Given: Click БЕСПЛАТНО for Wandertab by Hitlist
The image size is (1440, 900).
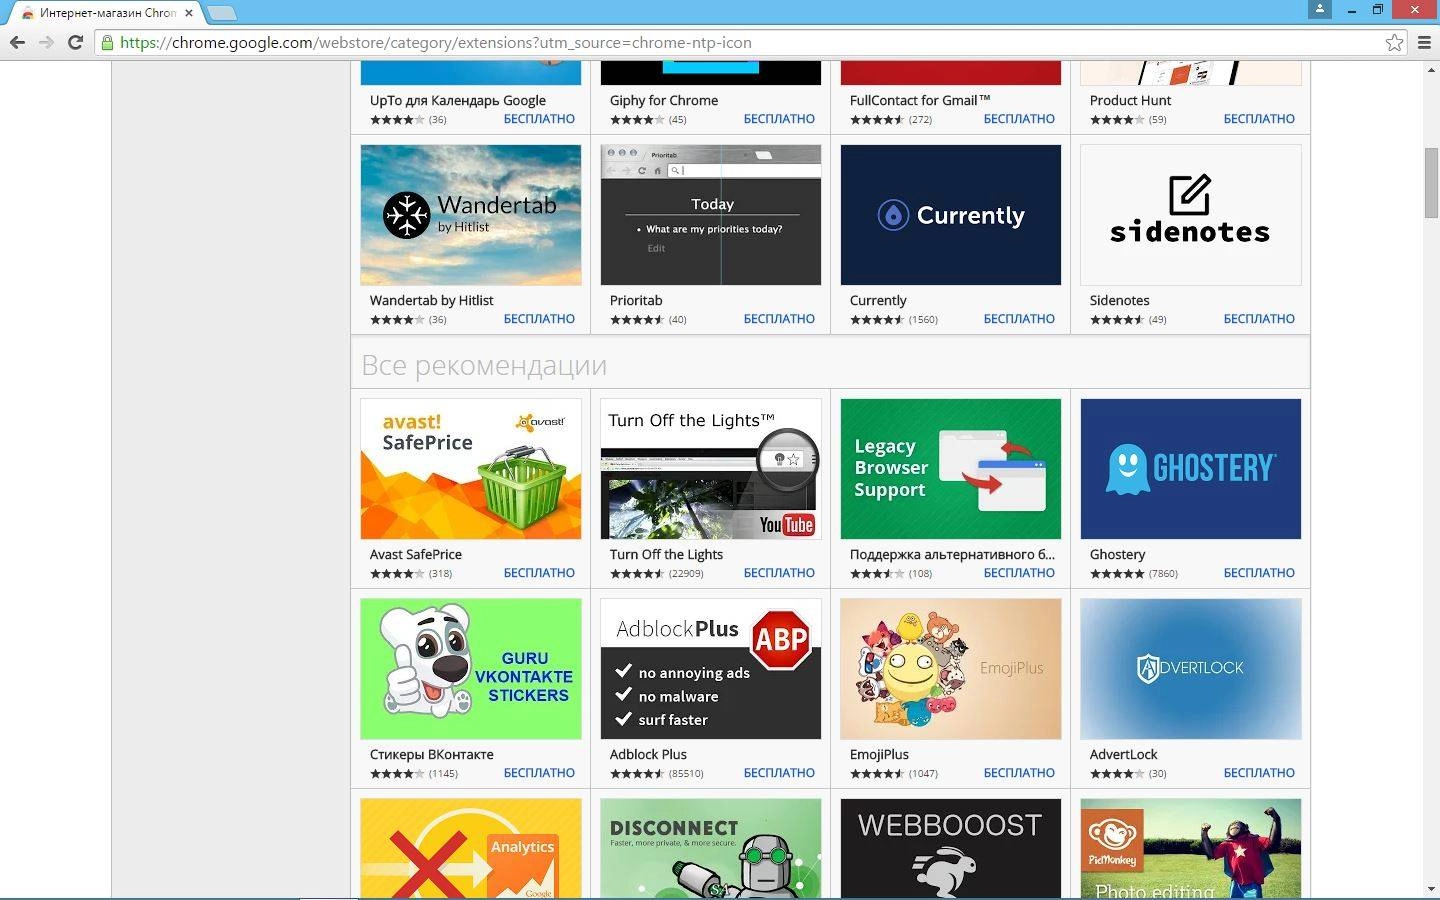Looking at the screenshot, I should (539, 319).
